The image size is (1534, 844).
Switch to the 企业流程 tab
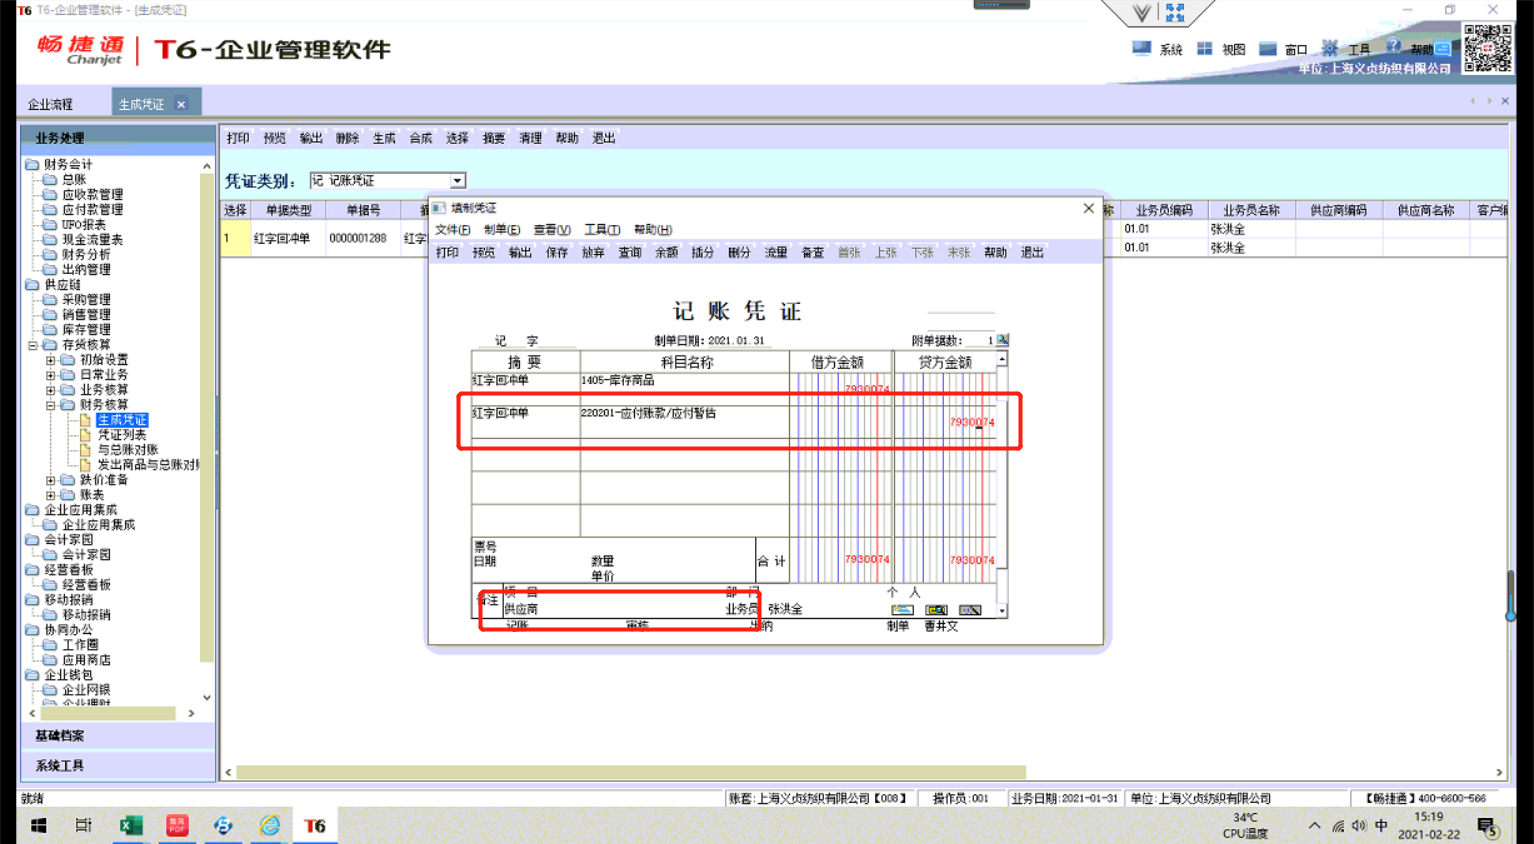(x=50, y=104)
